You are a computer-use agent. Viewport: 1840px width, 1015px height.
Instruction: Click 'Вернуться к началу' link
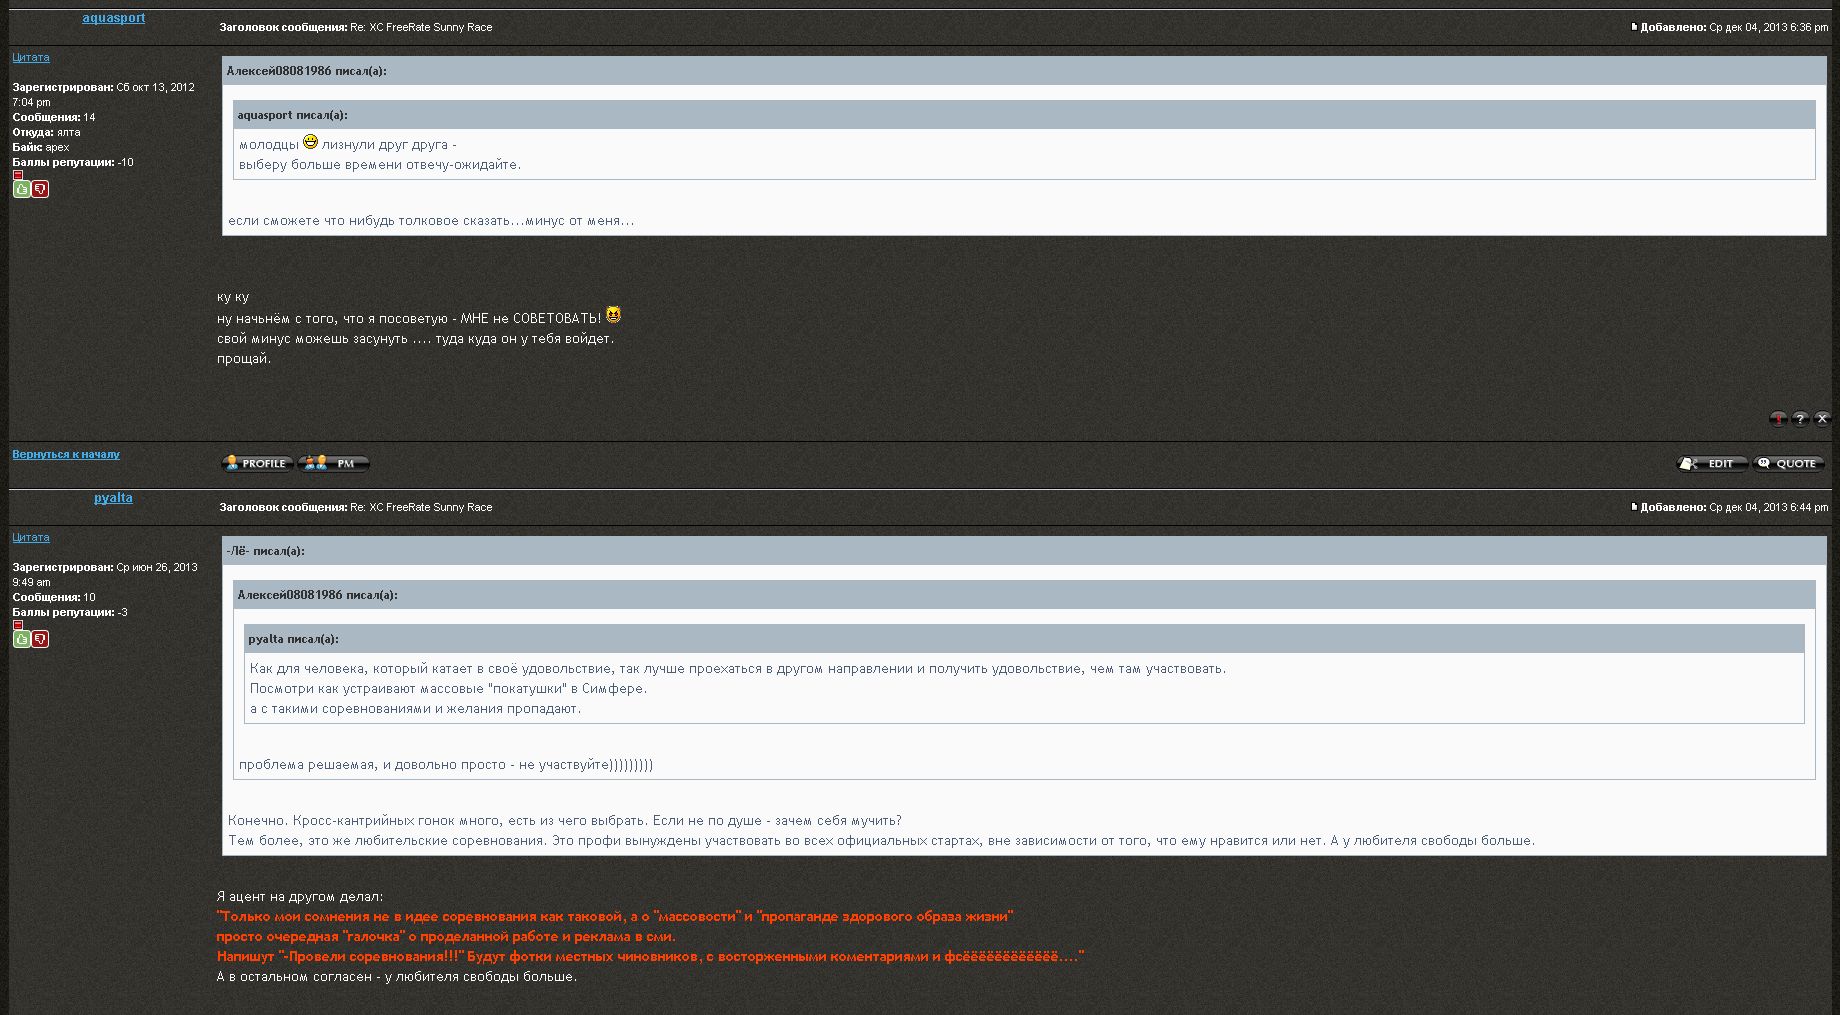(x=66, y=454)
